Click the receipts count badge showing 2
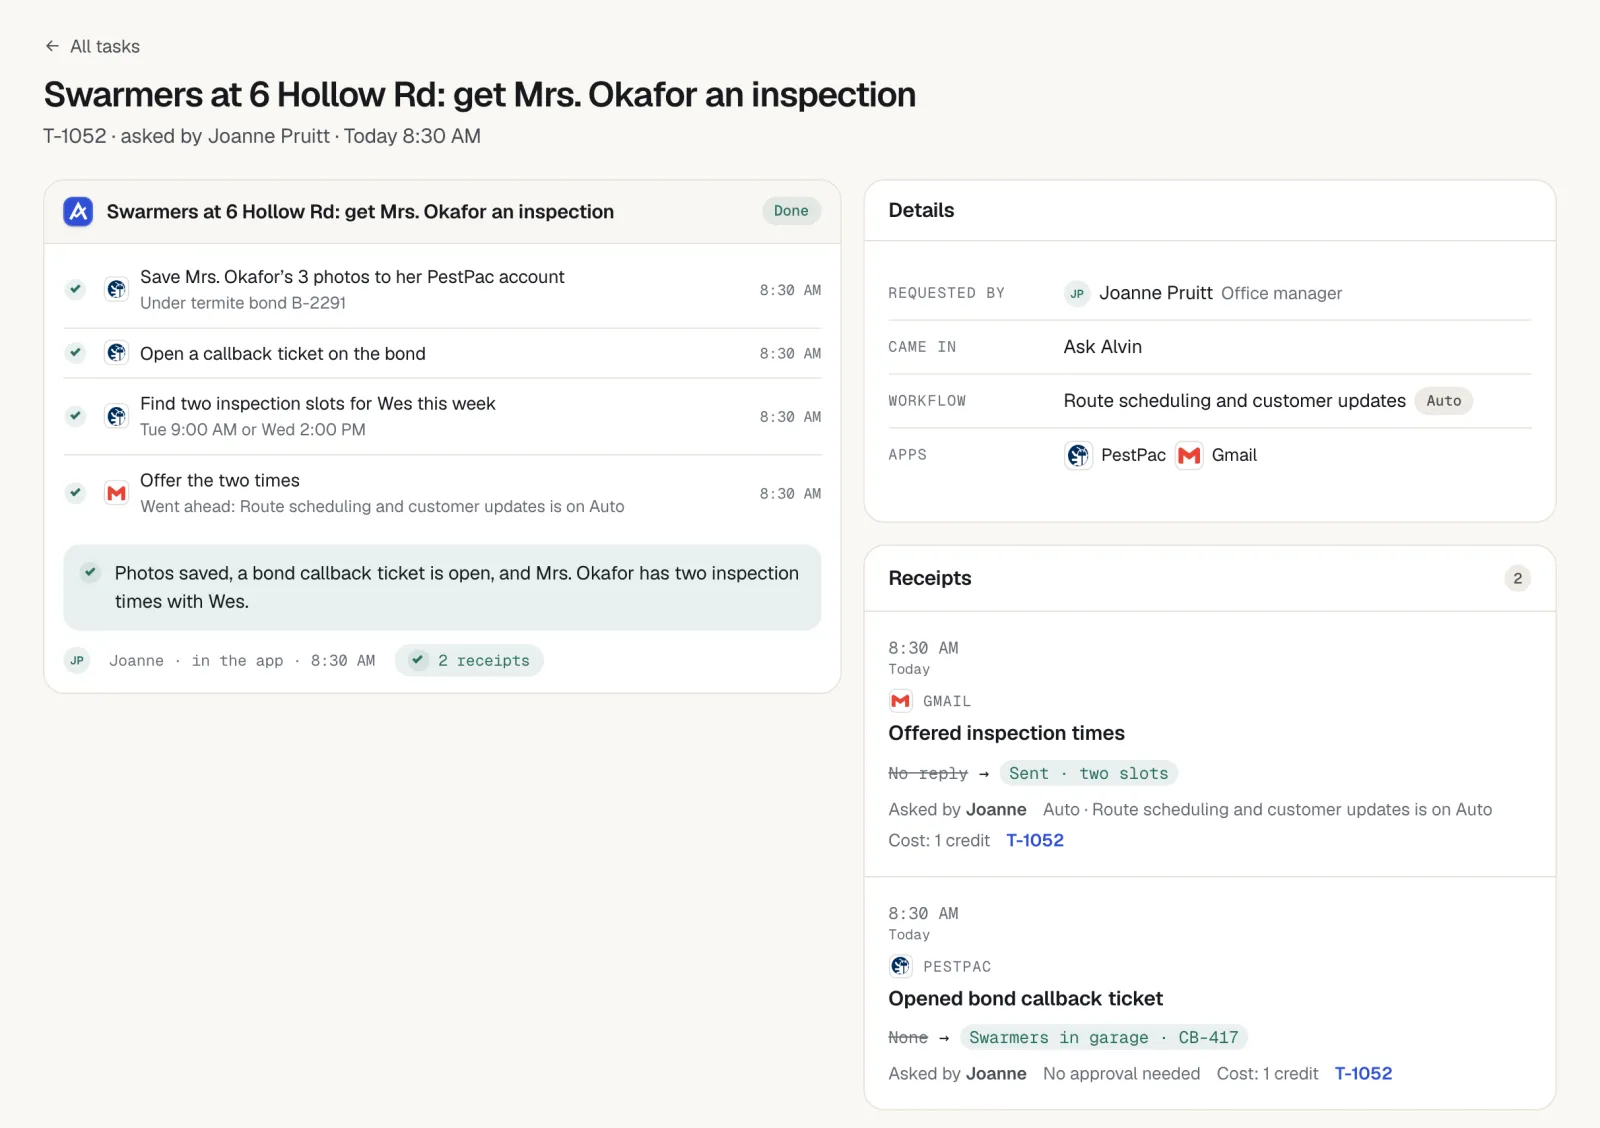The width and height of the screenshot is (1600, 1128). pos(1517,578)
